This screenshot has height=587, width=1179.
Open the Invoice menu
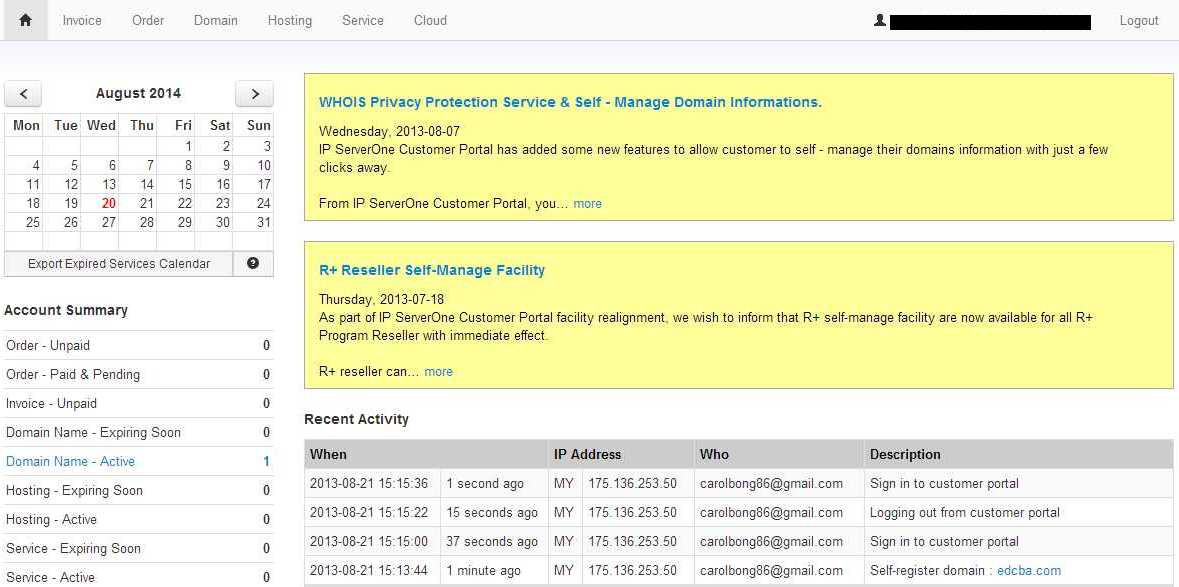(x=82, y=20)
